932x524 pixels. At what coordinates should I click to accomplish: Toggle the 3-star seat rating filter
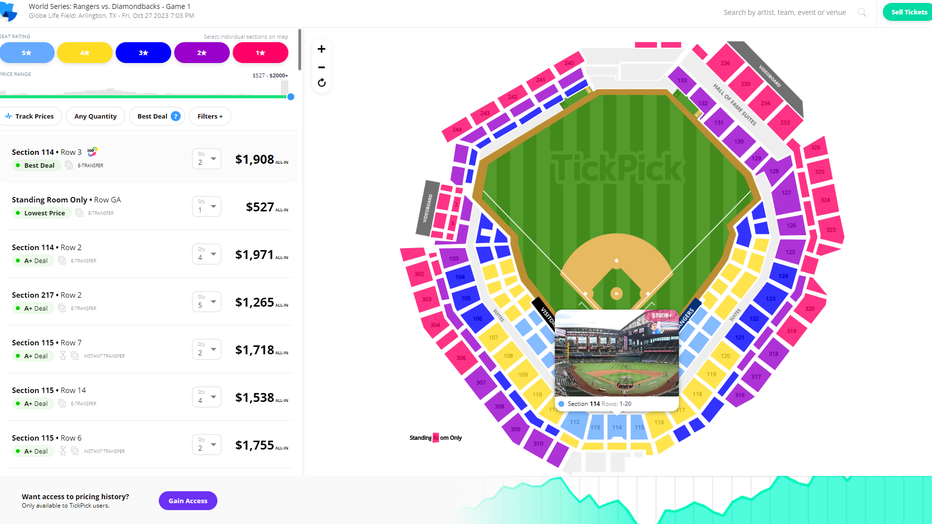pos(143,53)
